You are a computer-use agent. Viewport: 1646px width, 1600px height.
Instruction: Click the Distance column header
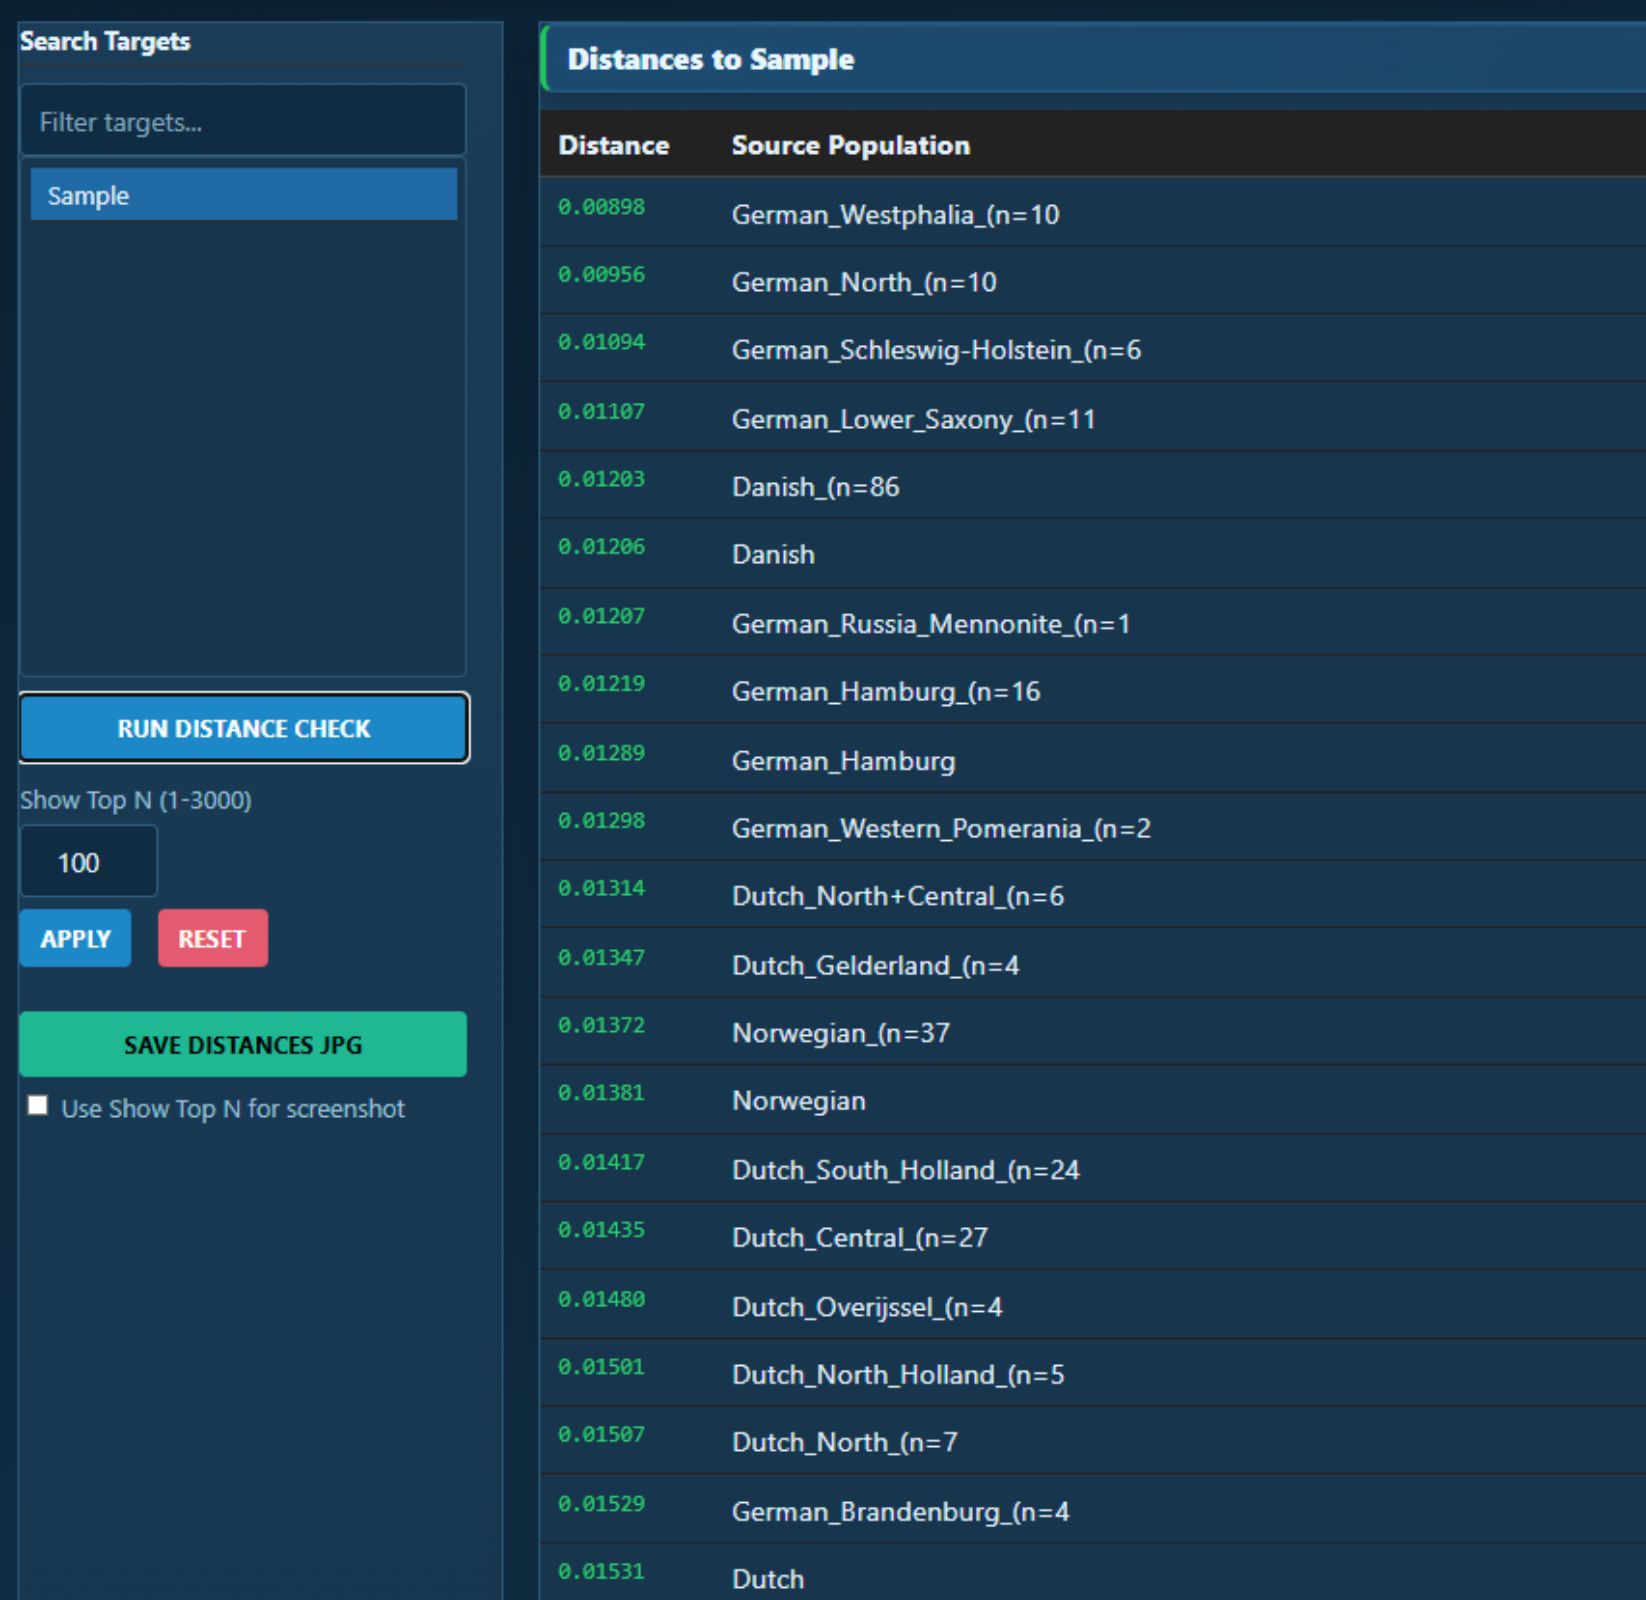pos(613,145)
